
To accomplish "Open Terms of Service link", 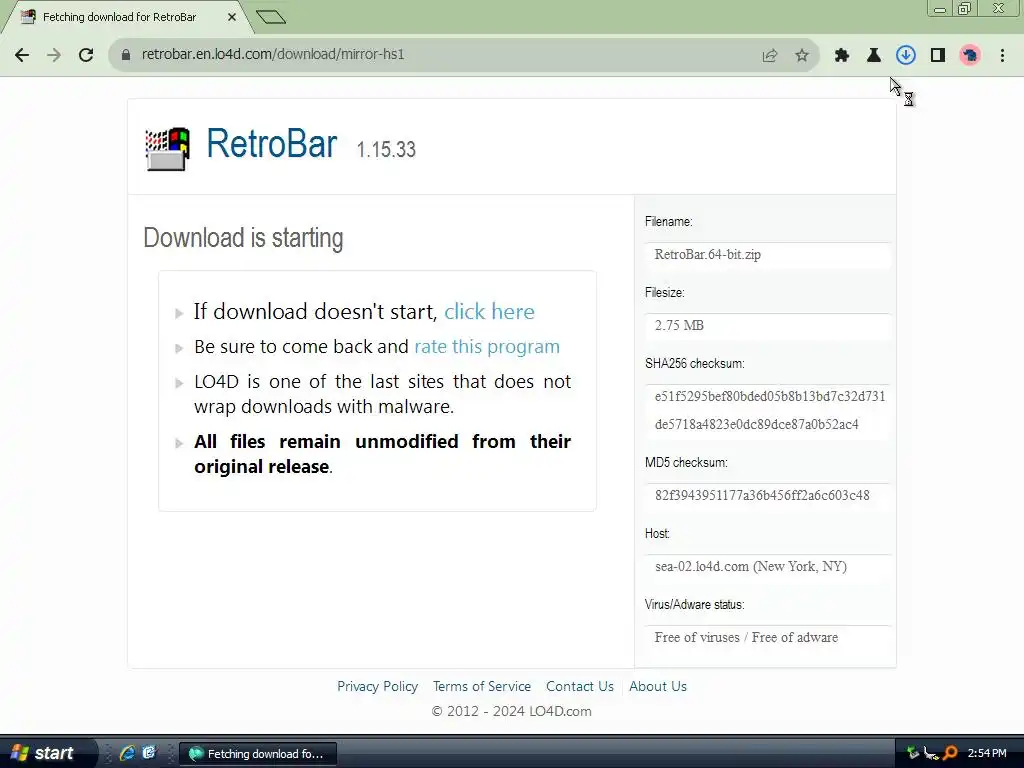I will [x=482, y=686].
